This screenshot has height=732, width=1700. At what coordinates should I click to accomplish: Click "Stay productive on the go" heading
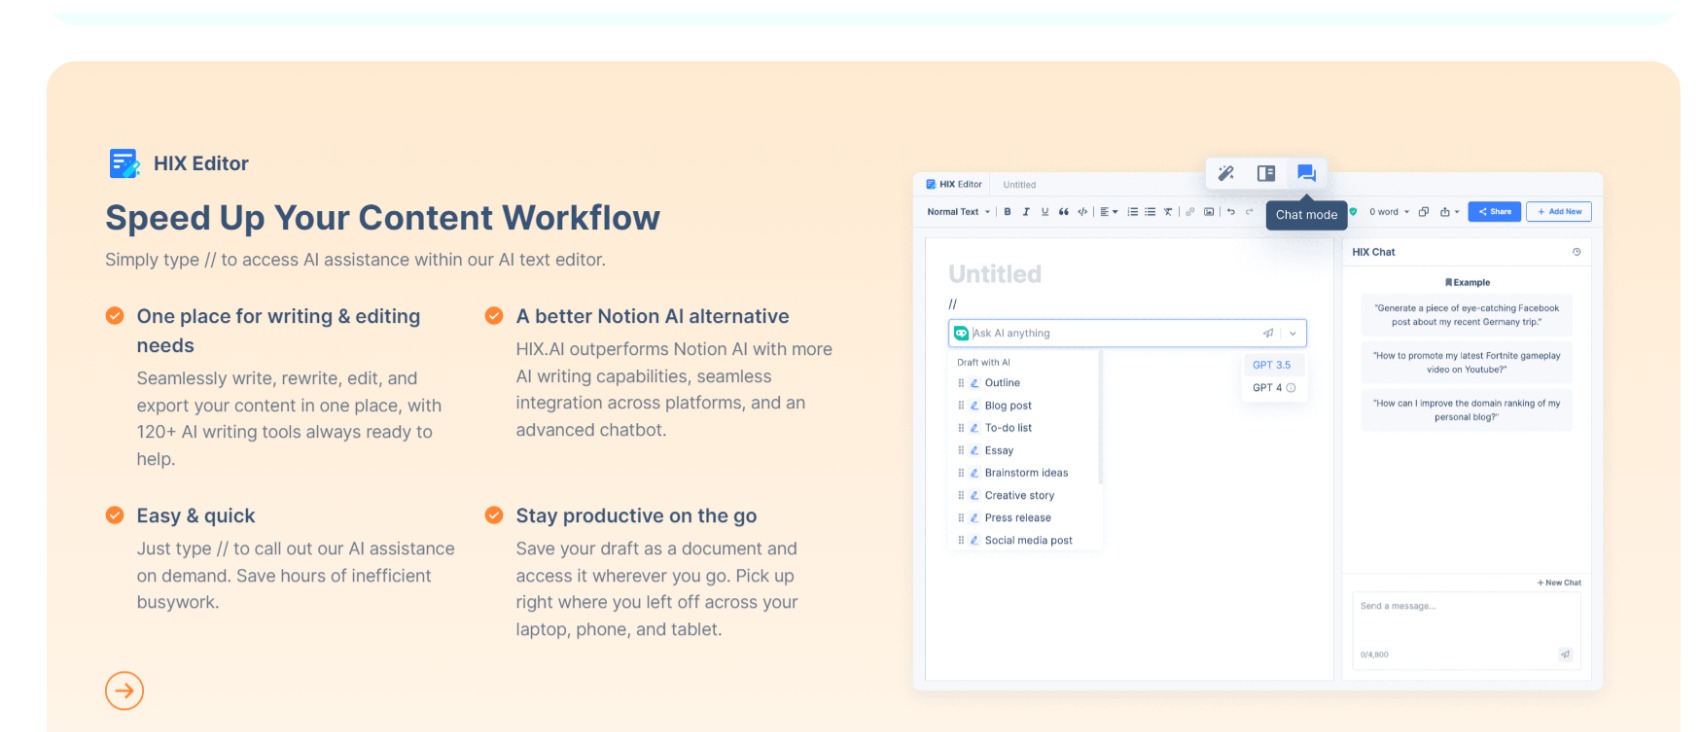tap(636, 516)
